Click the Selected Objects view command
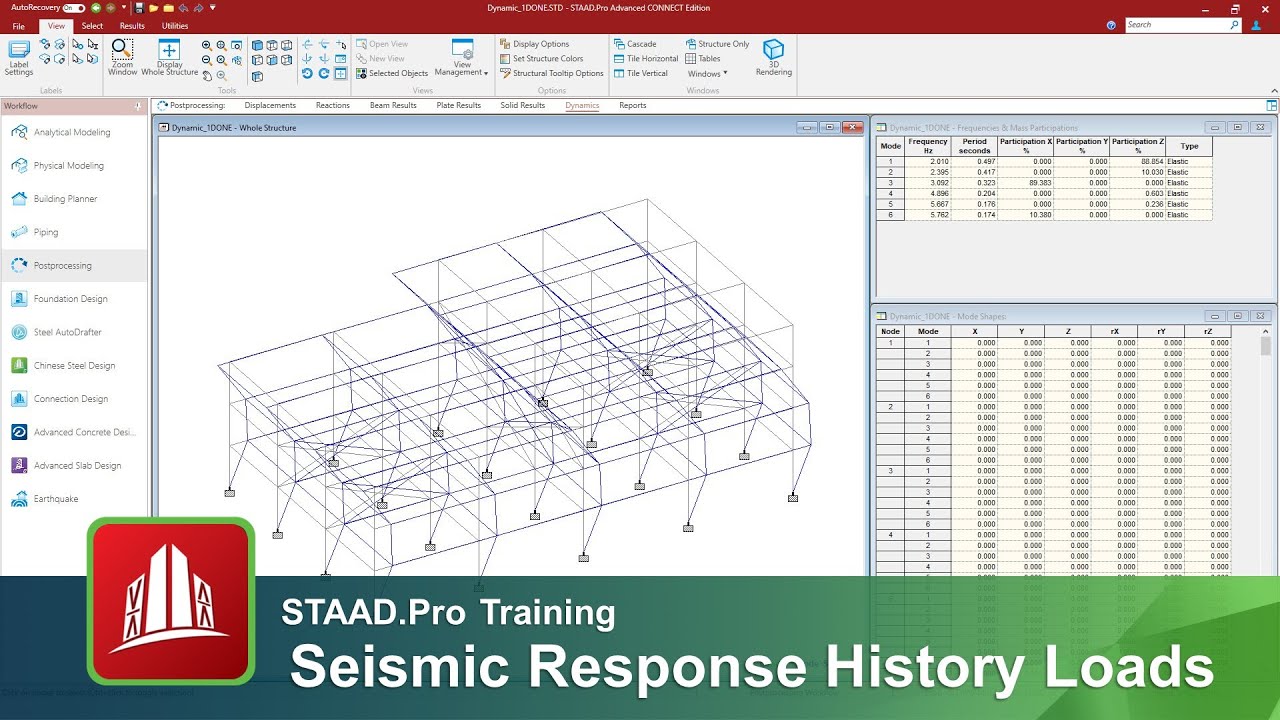The height and width of the screenshot is (720, 1280). (x=392, y=73)
